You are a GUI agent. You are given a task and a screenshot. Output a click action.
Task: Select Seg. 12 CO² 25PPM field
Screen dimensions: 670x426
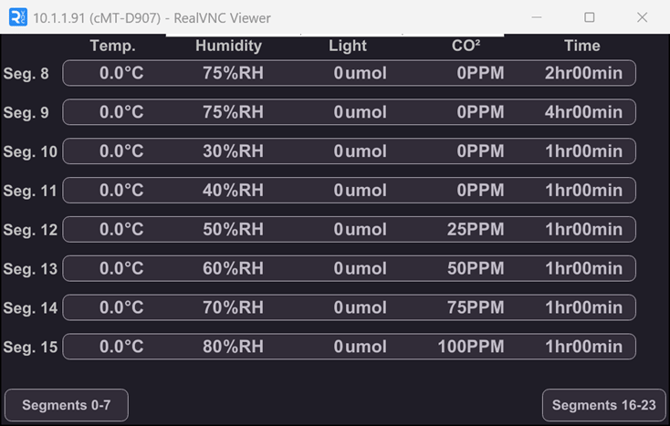pyautogui.click(x=475, y=230)
